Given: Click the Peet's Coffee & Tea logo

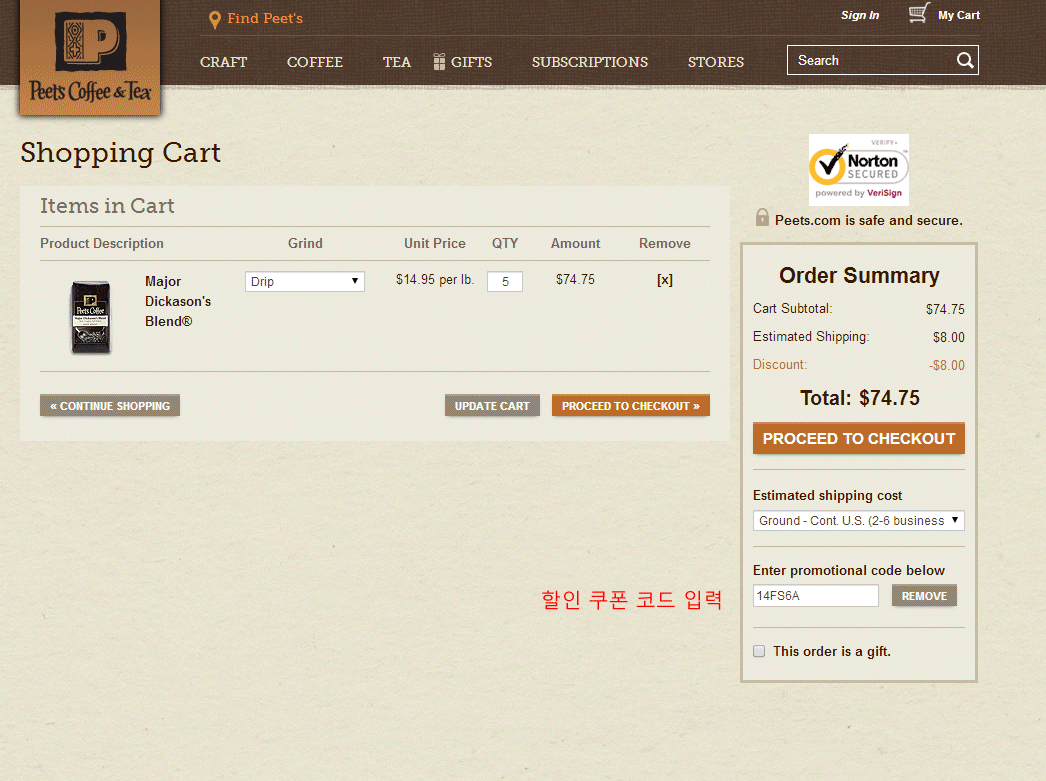Looking at the screenshot, I should pos(90,57).
